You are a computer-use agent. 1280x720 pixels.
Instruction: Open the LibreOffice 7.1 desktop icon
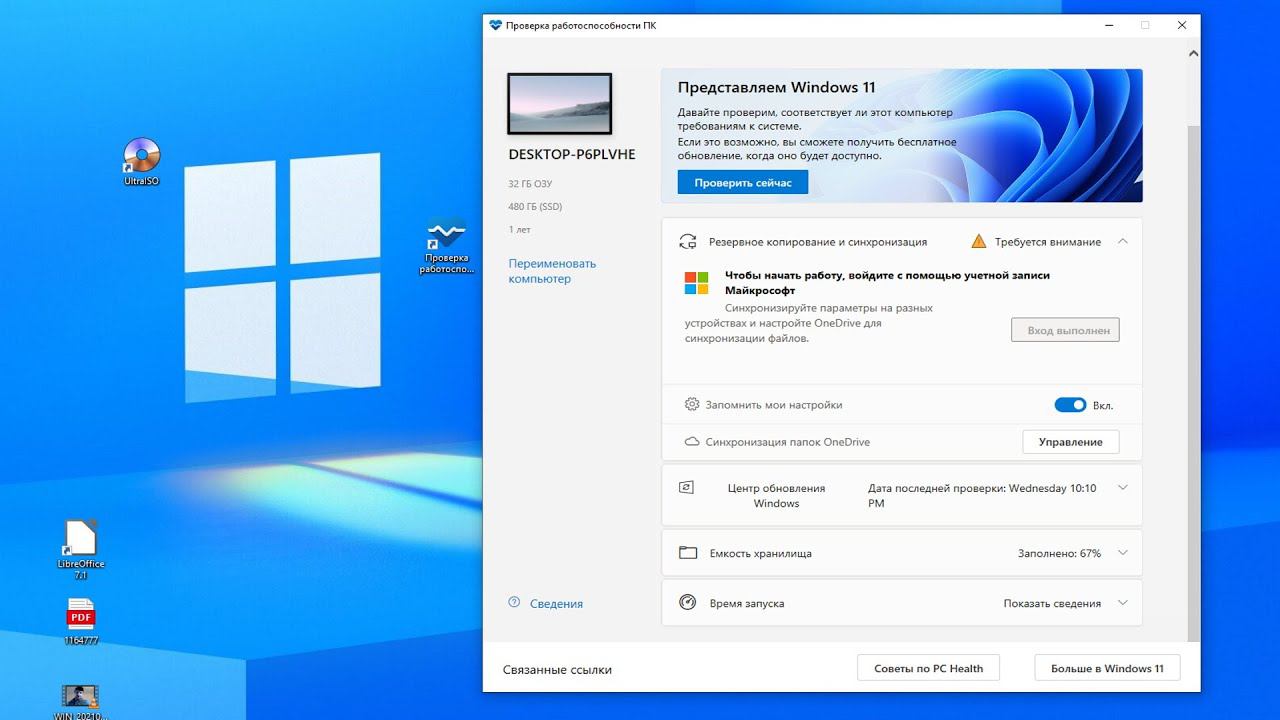click(x=81, y=549)
